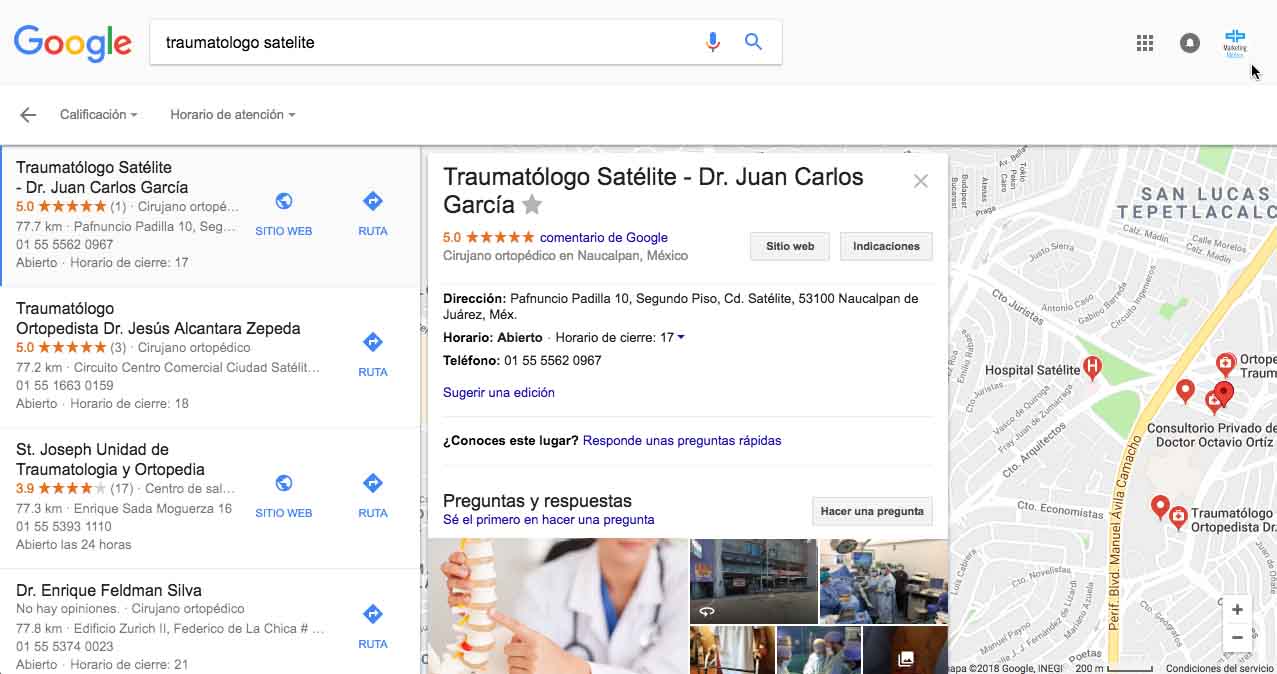Open the photo gallery icon thumbnail
The width and height of the screenshot is (1277, 674).
905,650
